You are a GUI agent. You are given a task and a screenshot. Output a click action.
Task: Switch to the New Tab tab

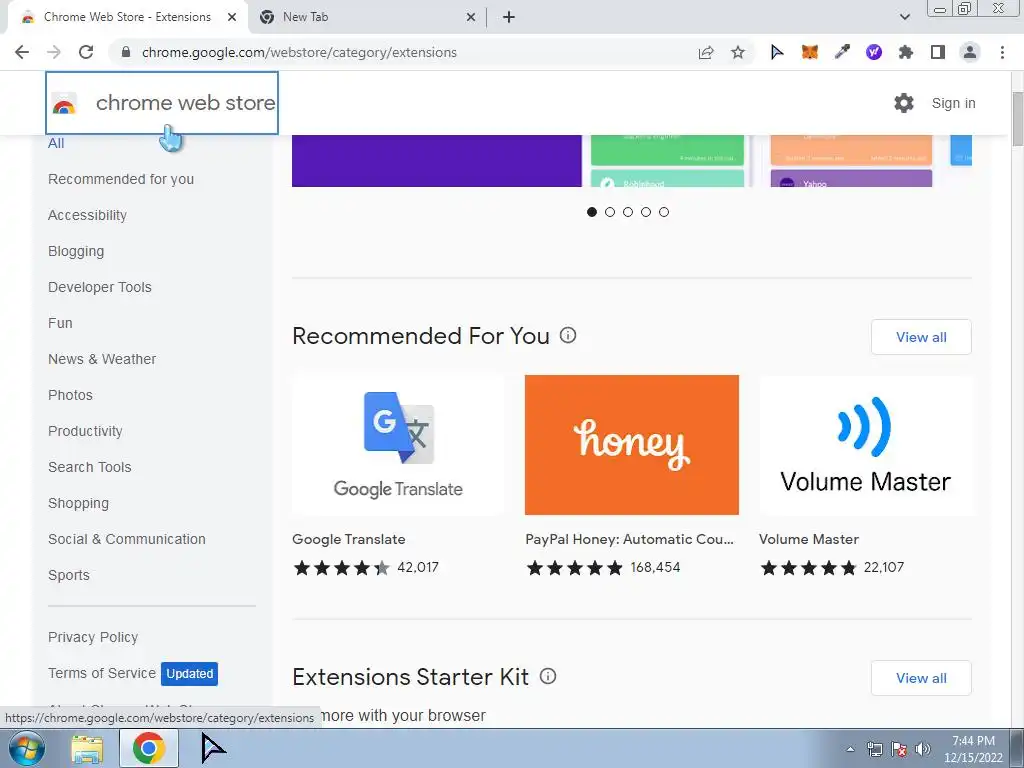368,17
